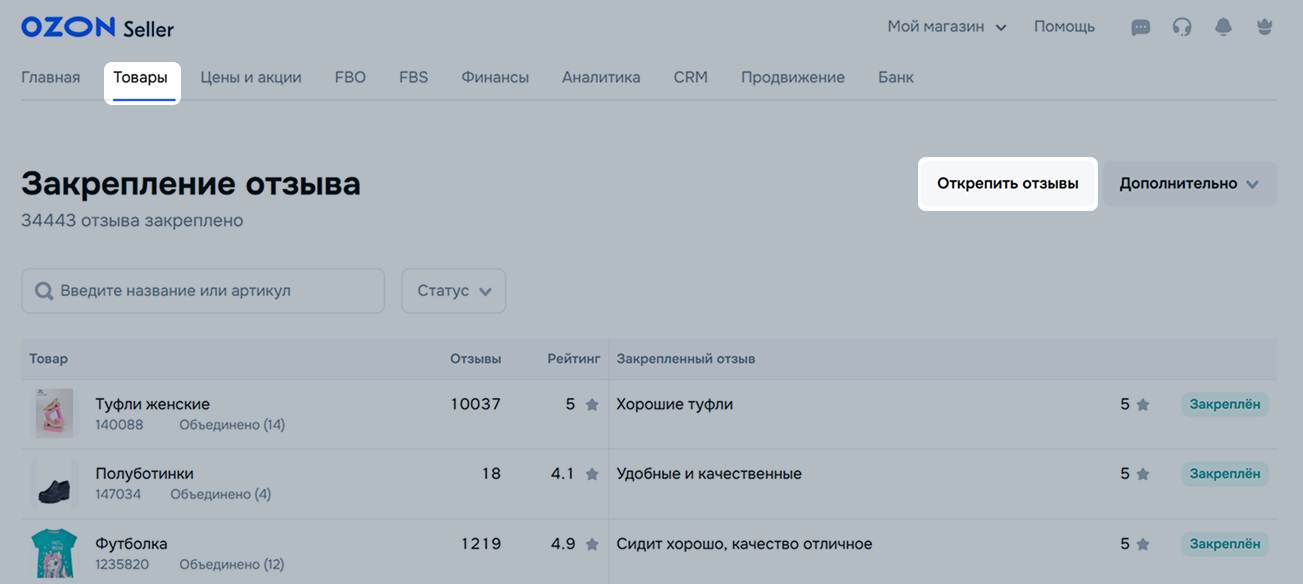Click the headset support icon

1182,28
